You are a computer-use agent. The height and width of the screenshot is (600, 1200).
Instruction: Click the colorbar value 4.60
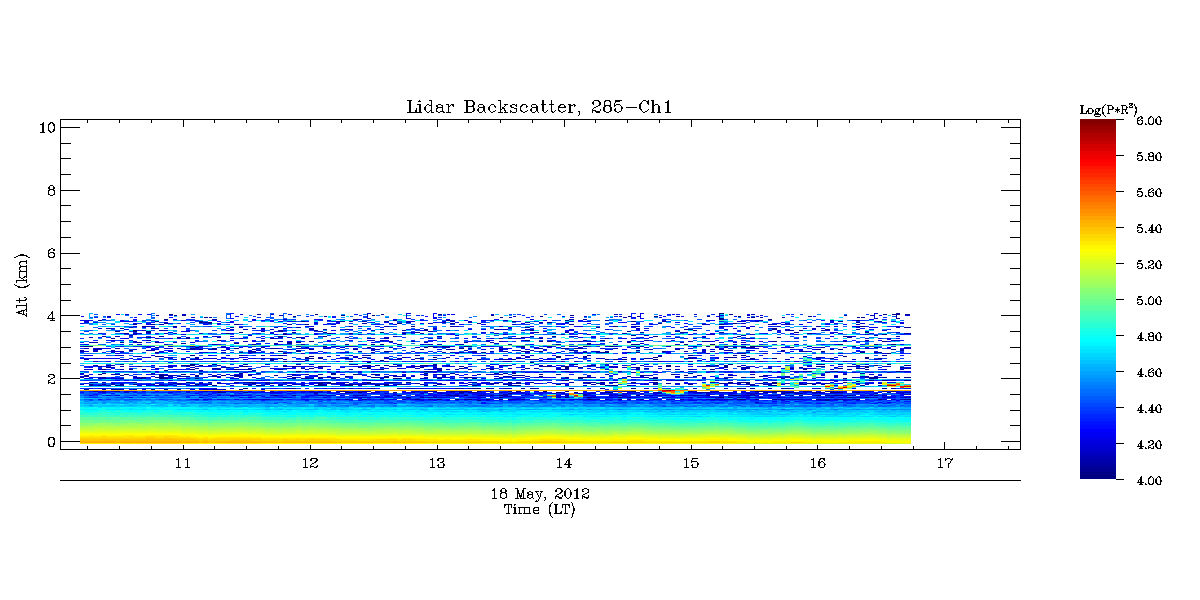(1148, 373)
